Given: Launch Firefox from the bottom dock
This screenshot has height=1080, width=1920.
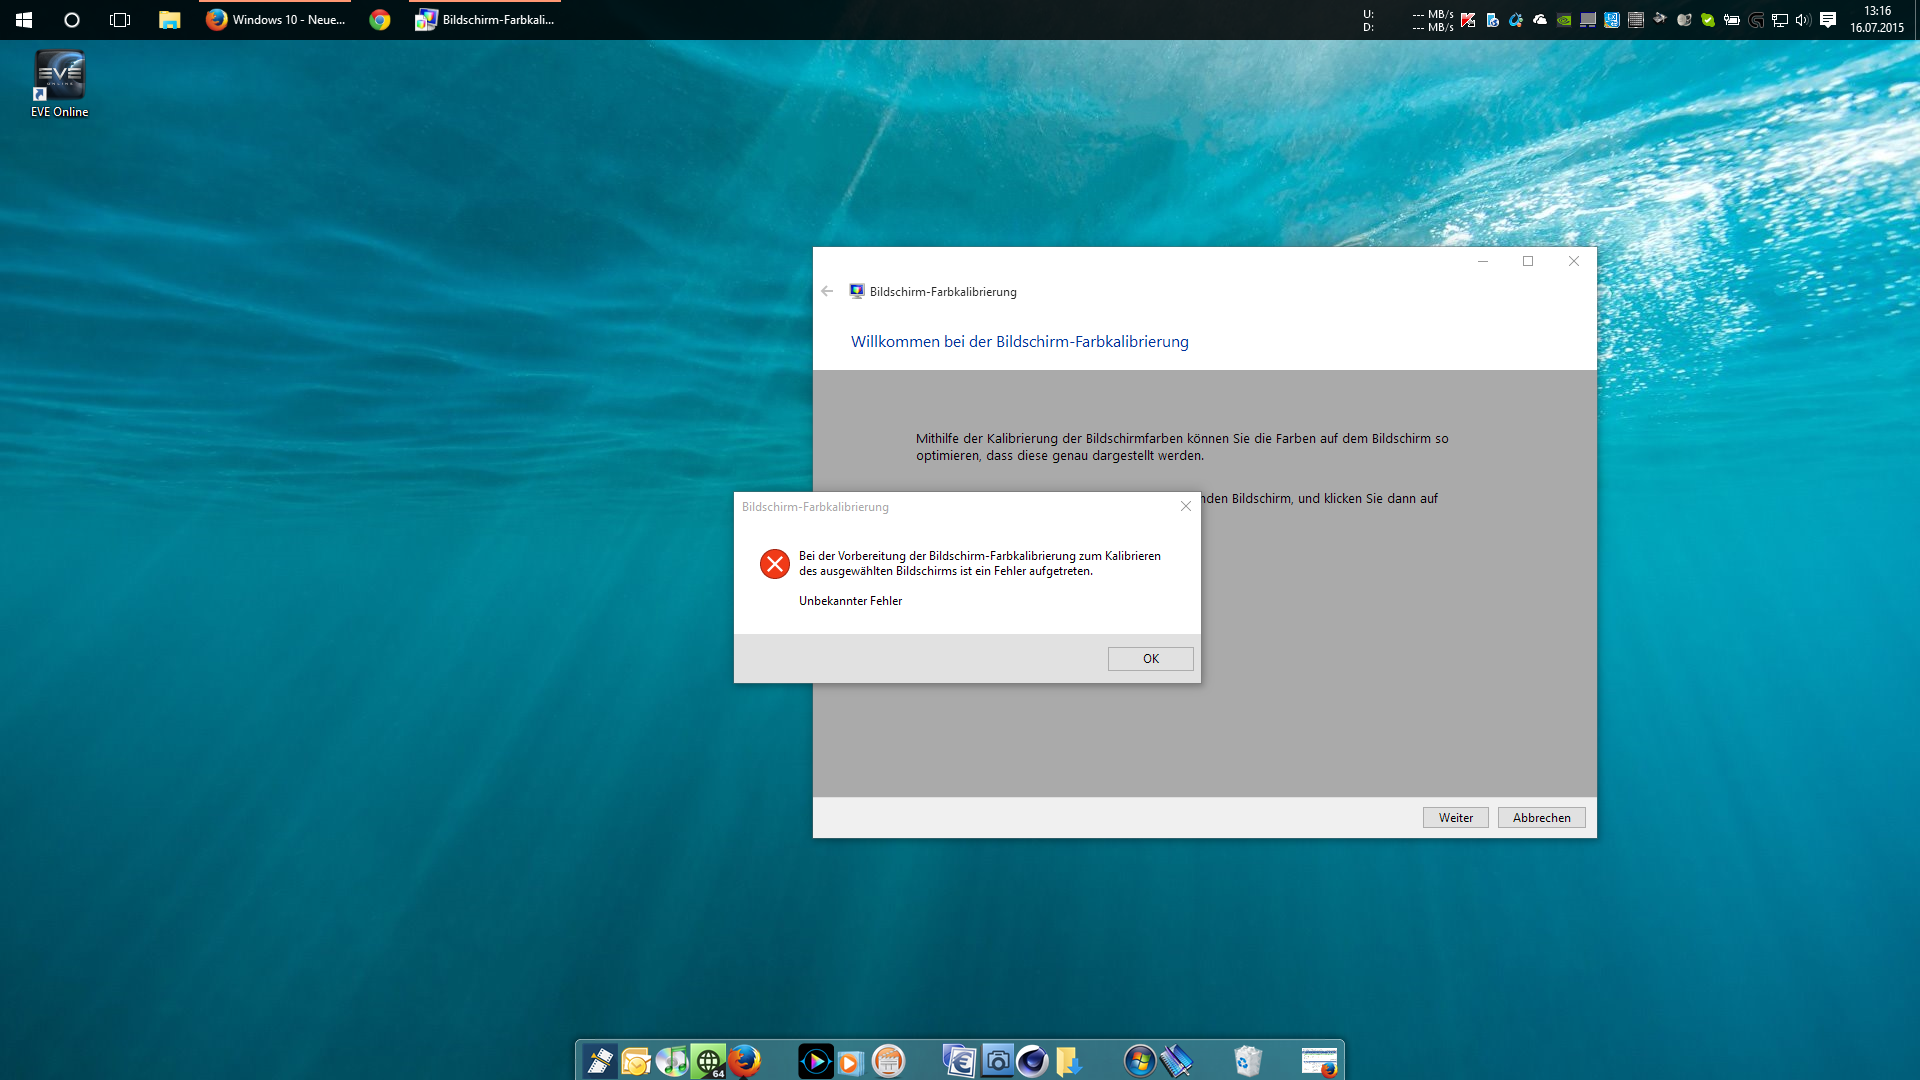Looking at the screenshot, I should pyautogui.click(x=743, y=1060).
